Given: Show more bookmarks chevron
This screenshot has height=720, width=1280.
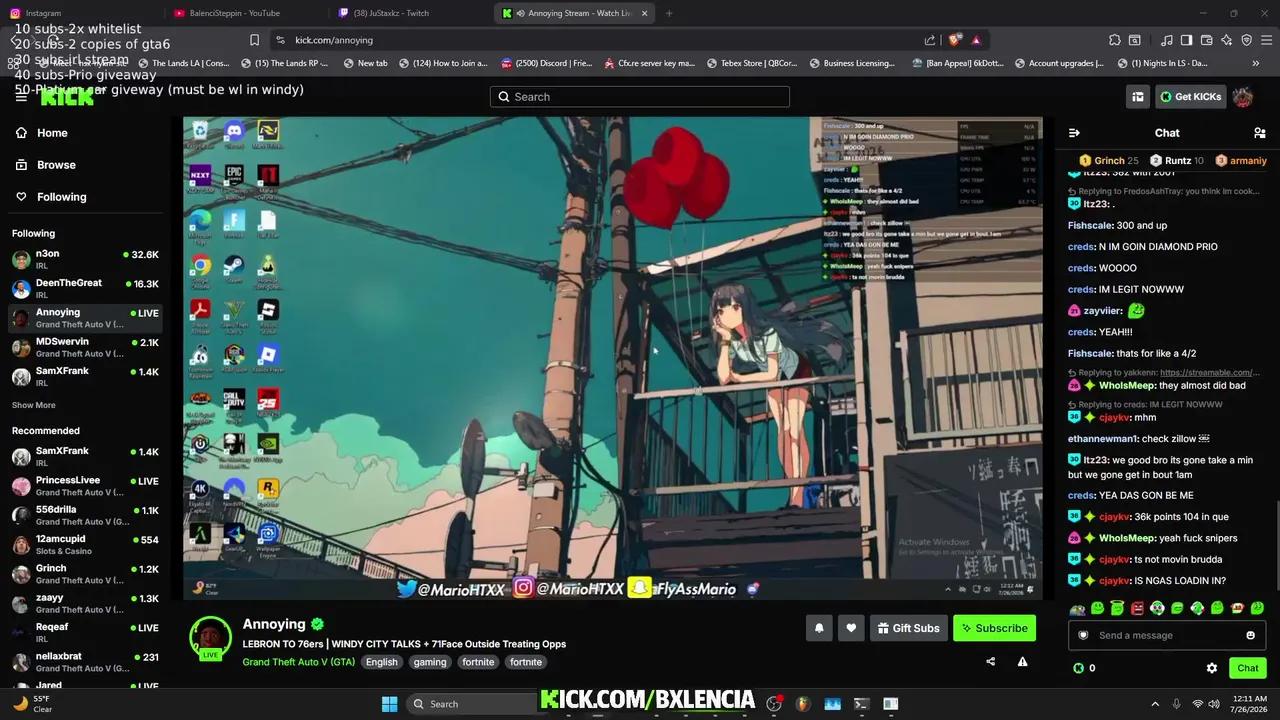Looking at the screenshot, I should pyautogui.click(x=1256, y=63).
